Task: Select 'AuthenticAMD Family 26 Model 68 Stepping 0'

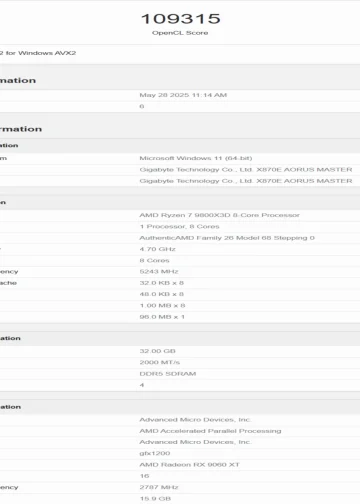Action: [227, 238]
